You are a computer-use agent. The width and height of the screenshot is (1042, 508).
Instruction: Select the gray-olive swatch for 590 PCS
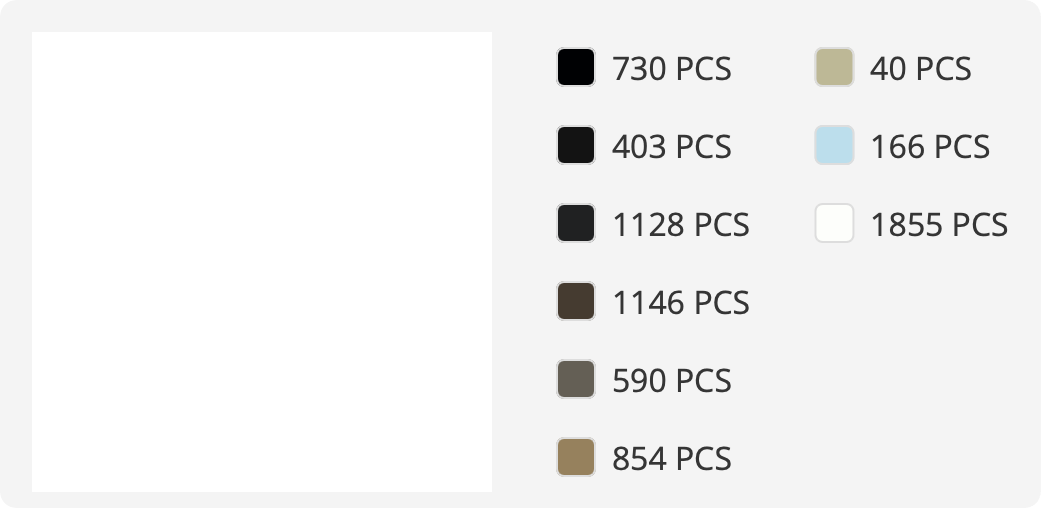[575, 379]
